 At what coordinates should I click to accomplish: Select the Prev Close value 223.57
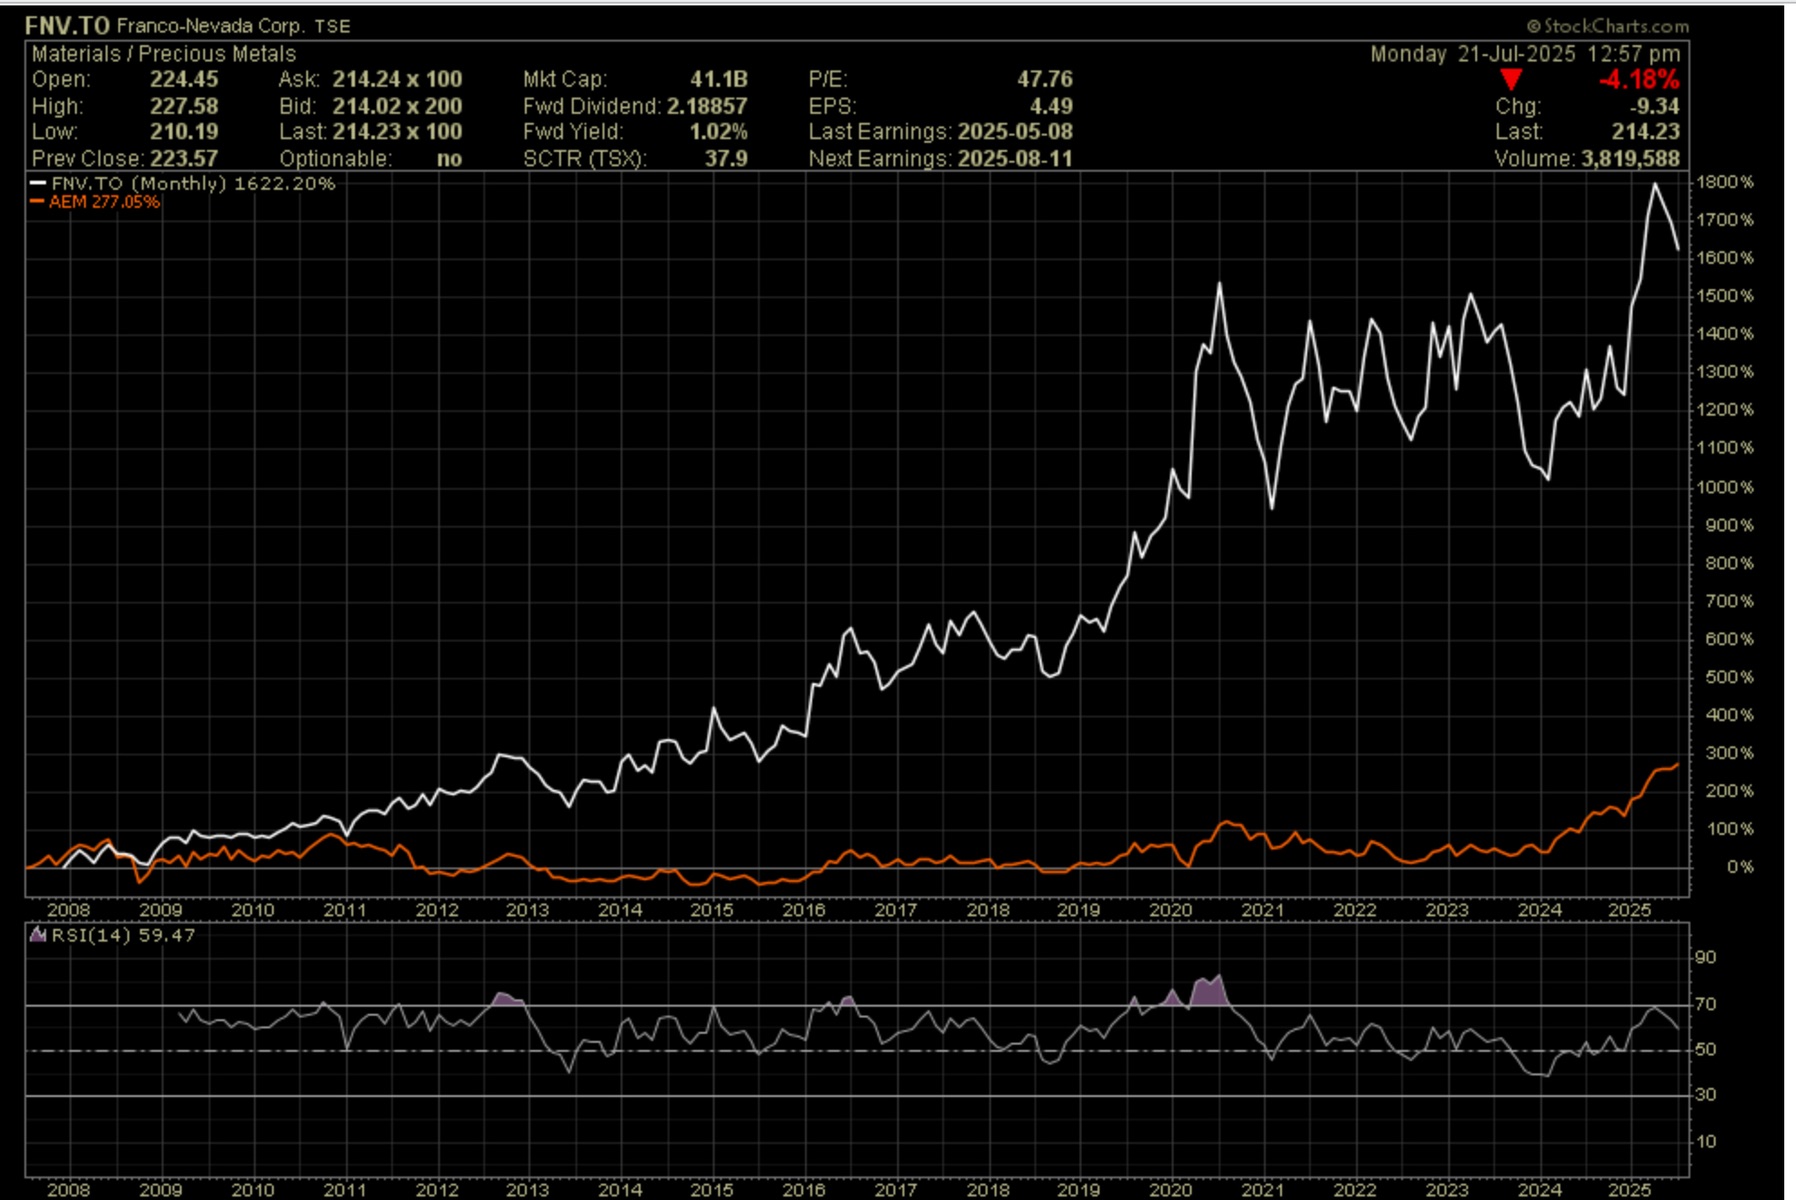184,158
